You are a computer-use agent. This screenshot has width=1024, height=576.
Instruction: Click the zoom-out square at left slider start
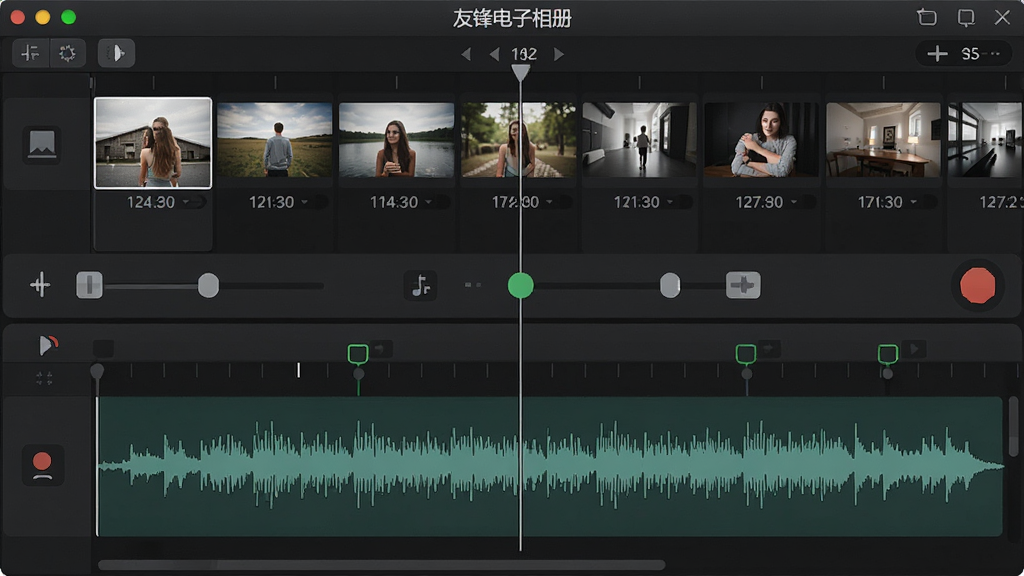point(89,285)
